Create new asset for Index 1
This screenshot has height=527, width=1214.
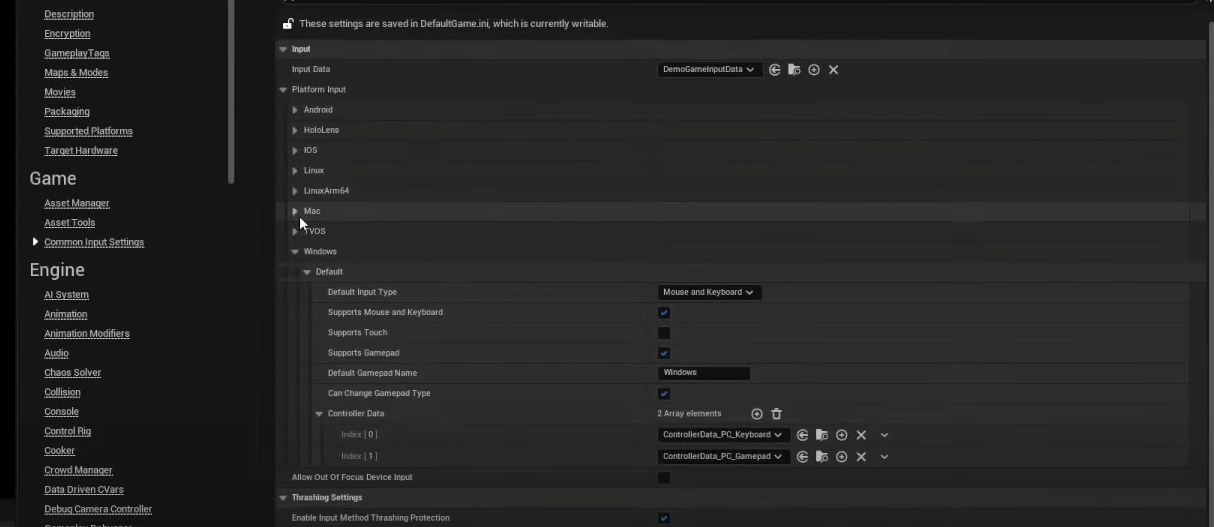(842, 457)
